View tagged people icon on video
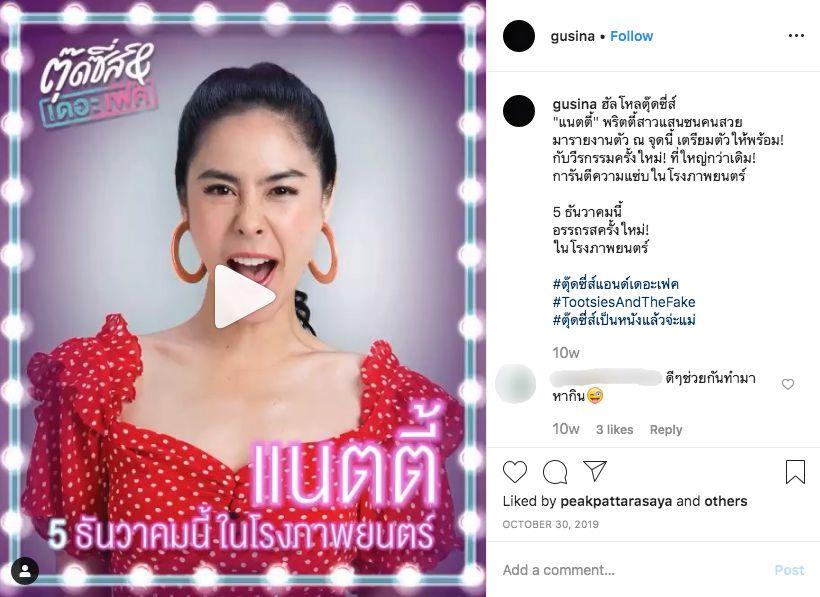820x597 pixels. 25,571
